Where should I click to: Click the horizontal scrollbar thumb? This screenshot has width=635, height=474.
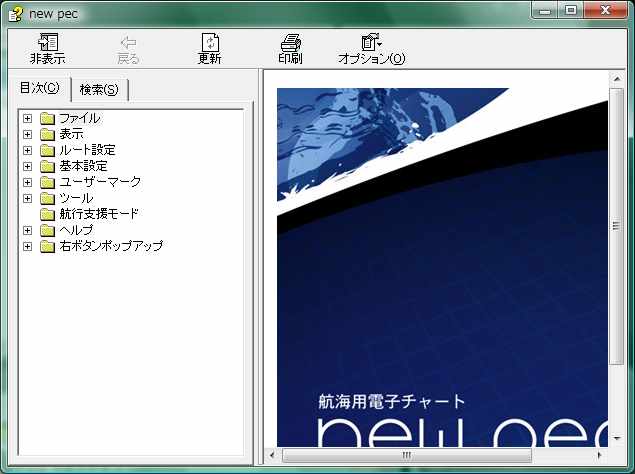407,455
